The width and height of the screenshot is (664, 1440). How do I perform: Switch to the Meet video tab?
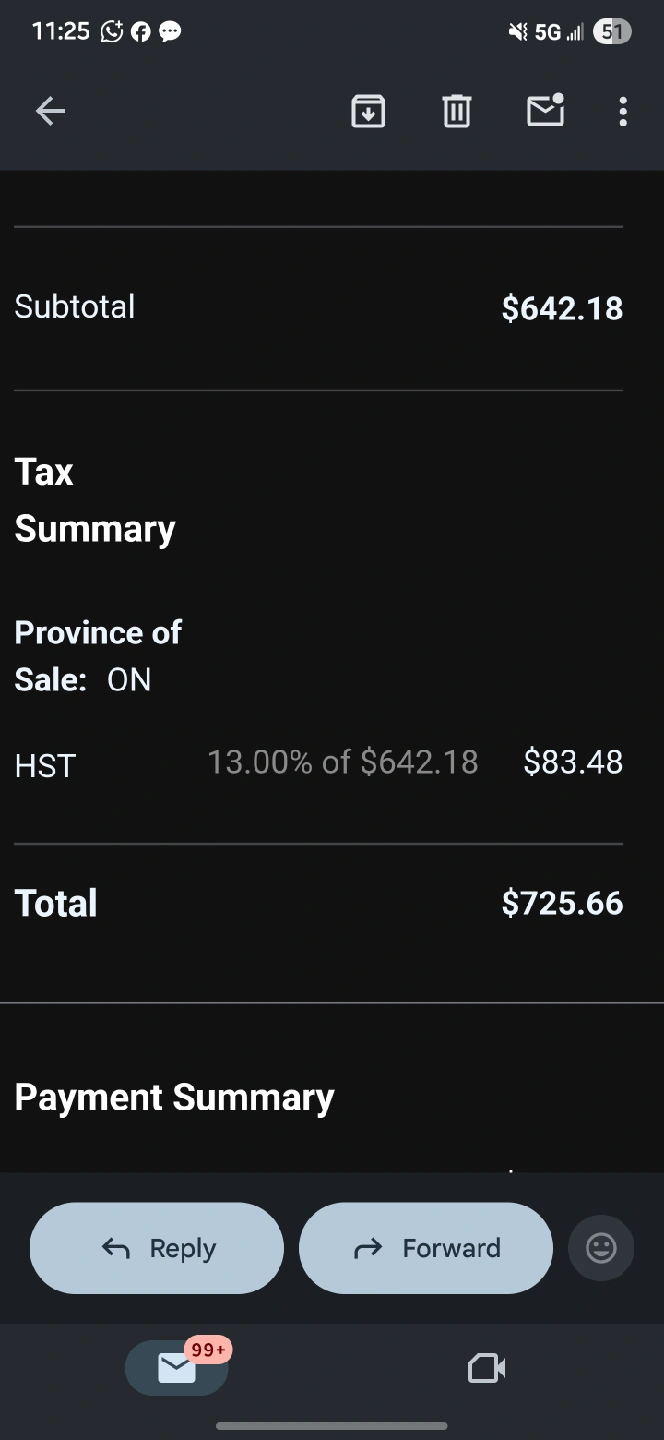coord(486,1367)
